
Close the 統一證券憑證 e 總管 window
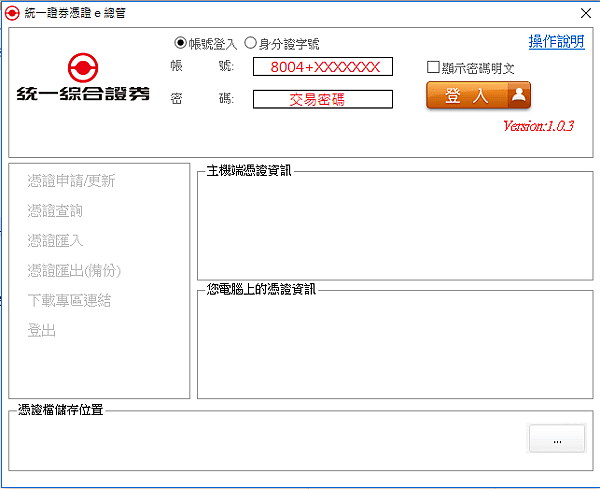coord(586,13)
